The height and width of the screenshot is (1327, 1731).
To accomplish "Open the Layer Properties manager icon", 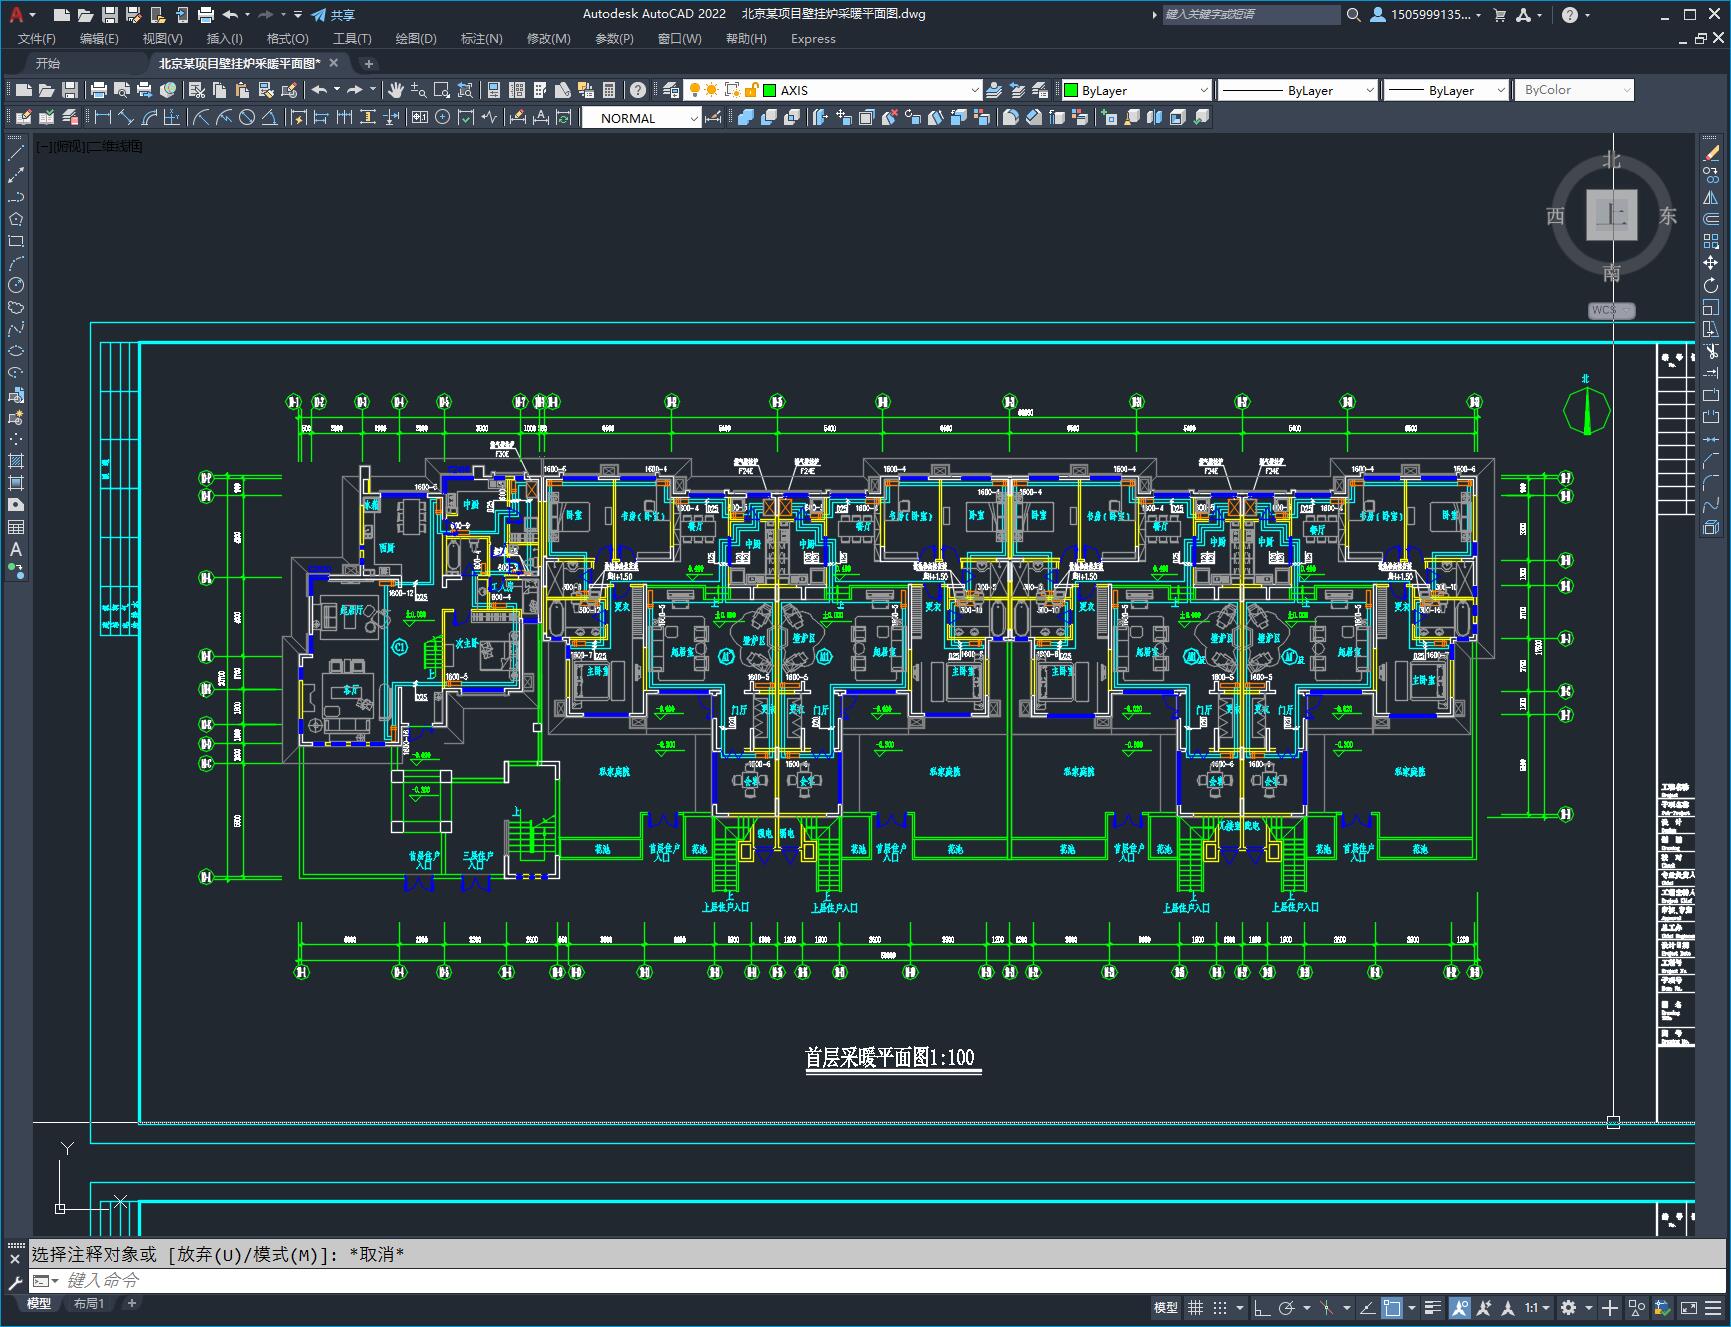I will click(670, 90).
